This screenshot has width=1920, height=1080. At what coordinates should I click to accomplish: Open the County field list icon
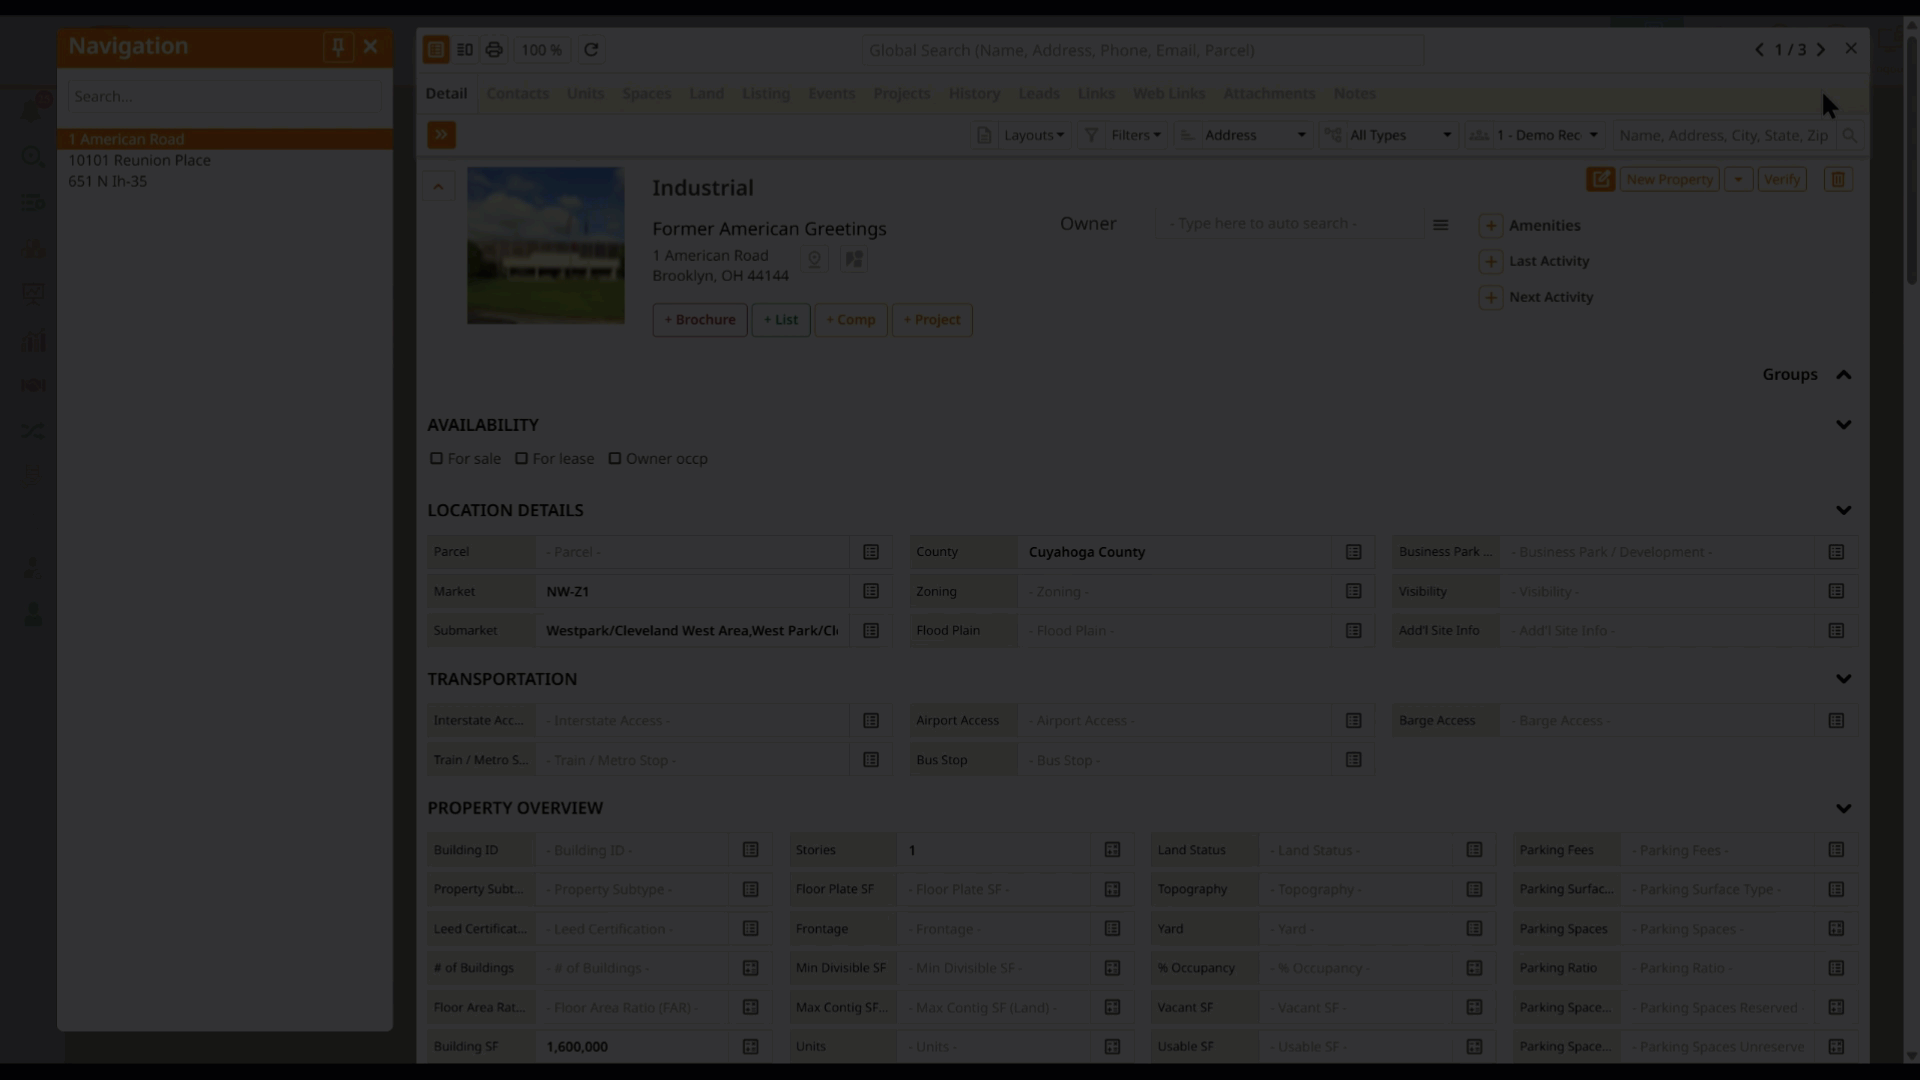(1354, 552)
